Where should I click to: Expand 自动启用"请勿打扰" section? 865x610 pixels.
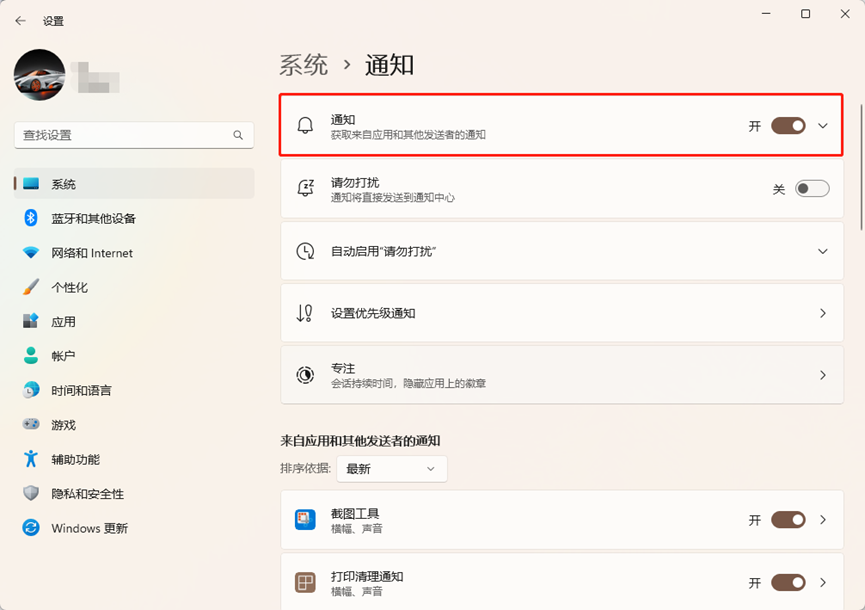point(823,251)
